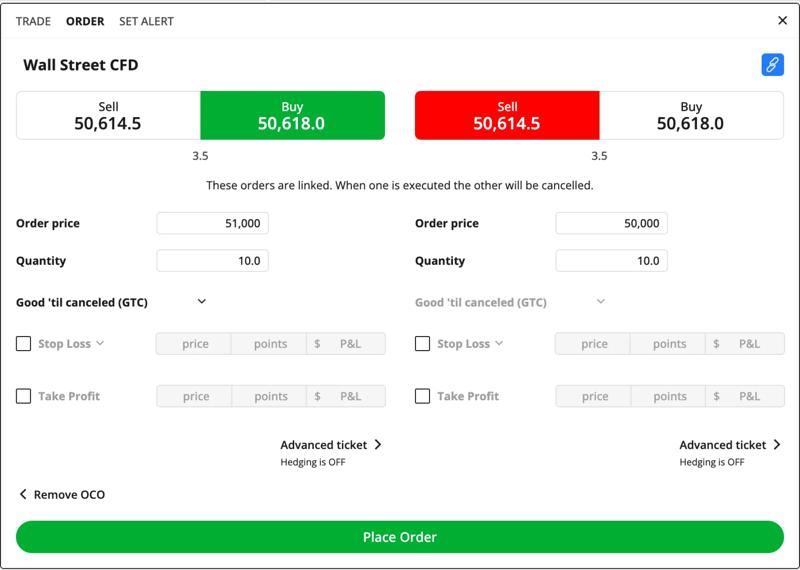Click the right ticket Quantity field
This screenshot has width=800, height=570.
click(x=612, y=261)
